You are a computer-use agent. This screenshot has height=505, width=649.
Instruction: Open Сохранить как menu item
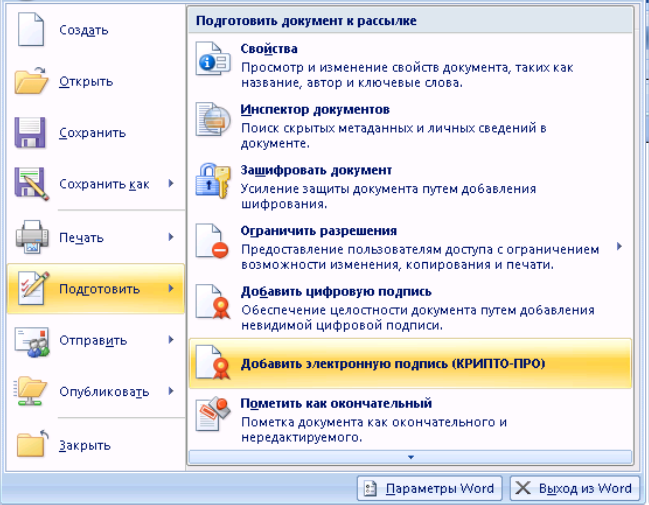coord(96,184)
